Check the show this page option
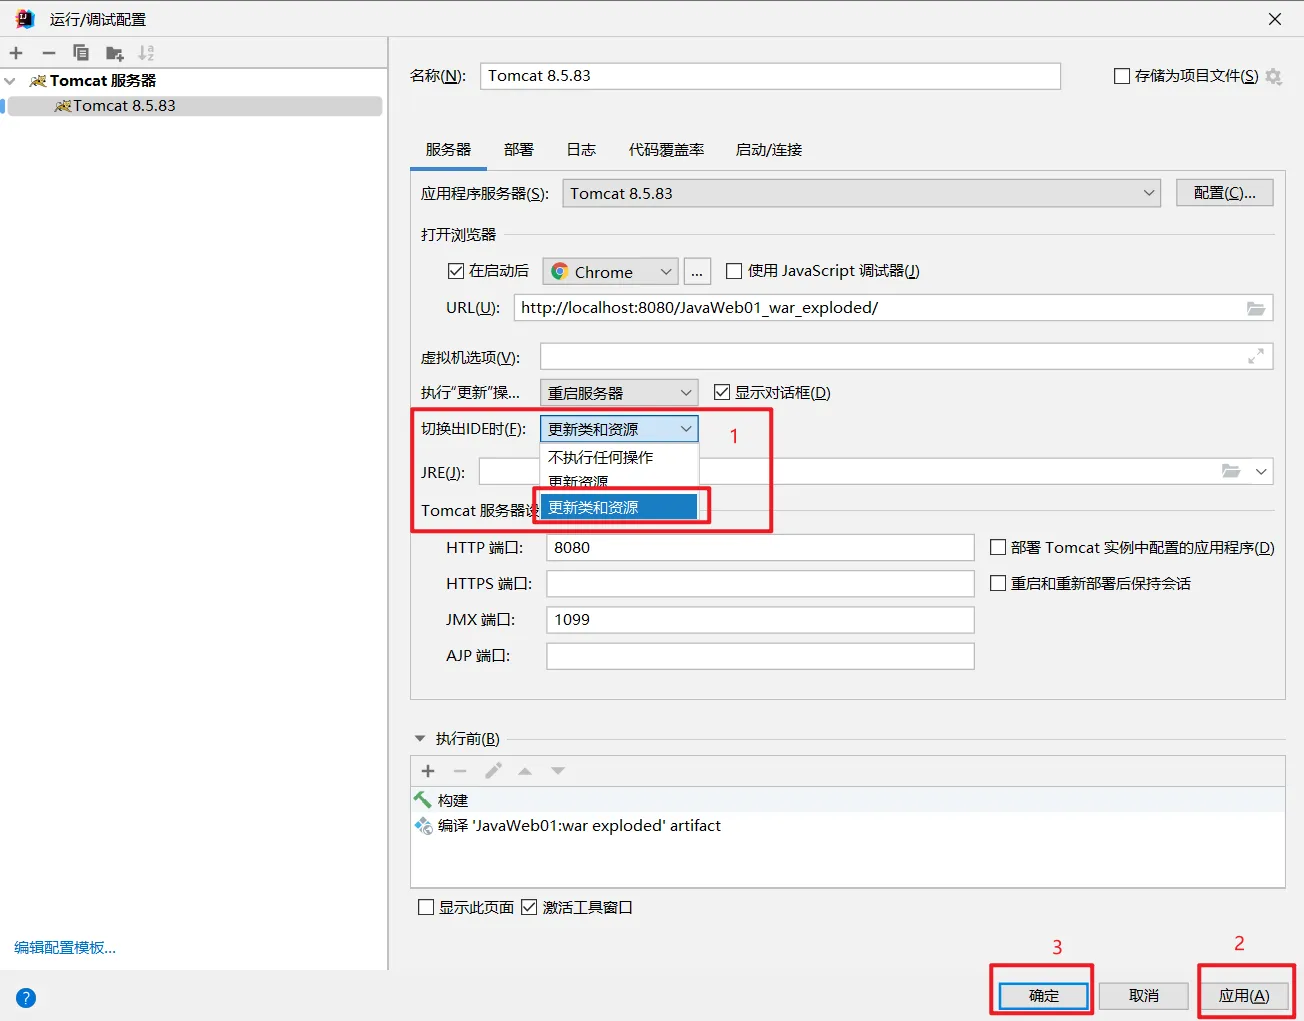 [x=426, y=907]
